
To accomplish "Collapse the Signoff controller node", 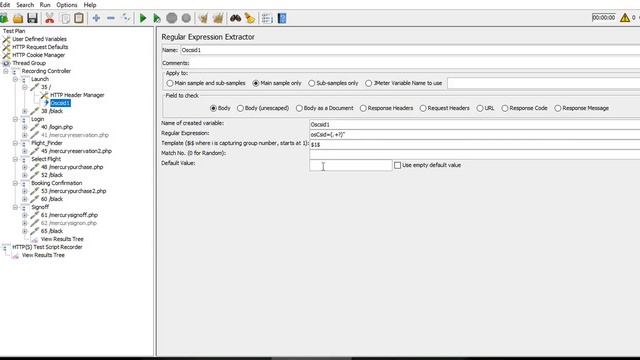I will coord(15,207).
